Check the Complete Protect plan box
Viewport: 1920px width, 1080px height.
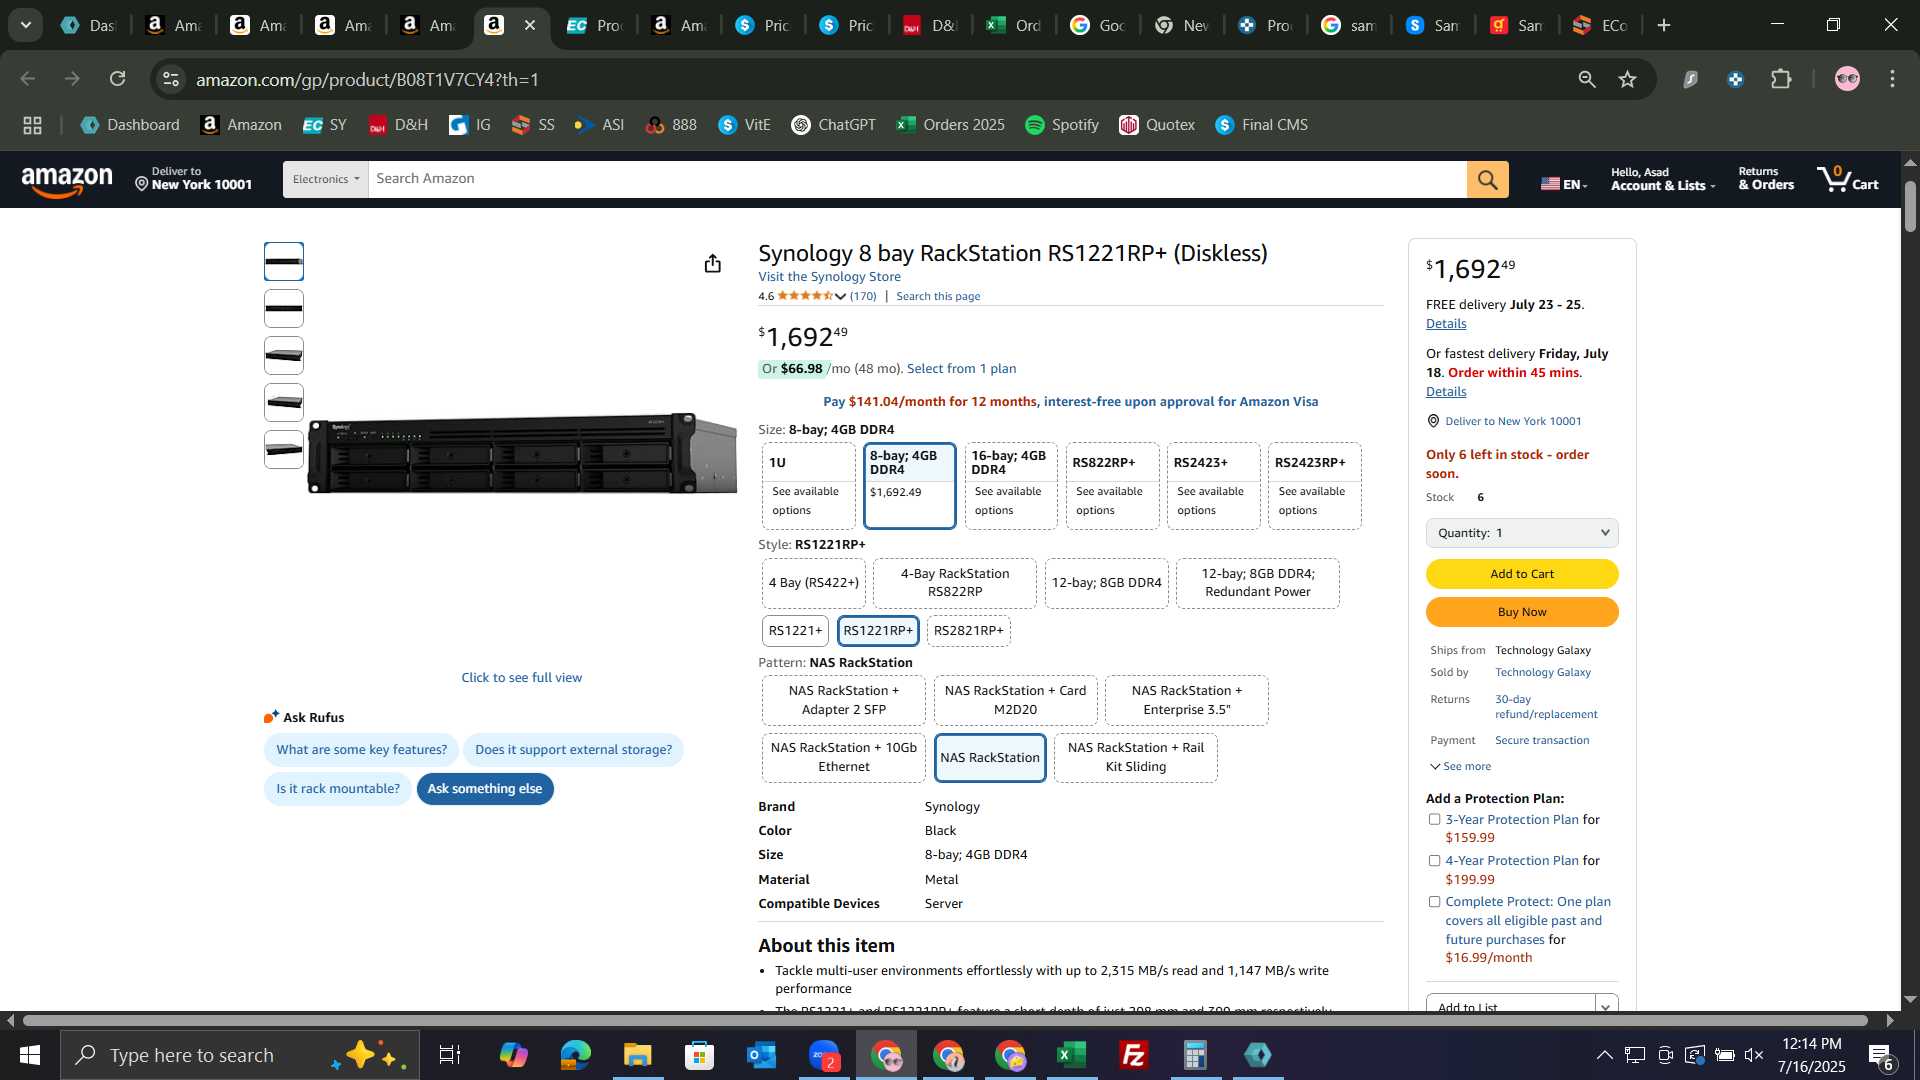(x=1434, y=901)
